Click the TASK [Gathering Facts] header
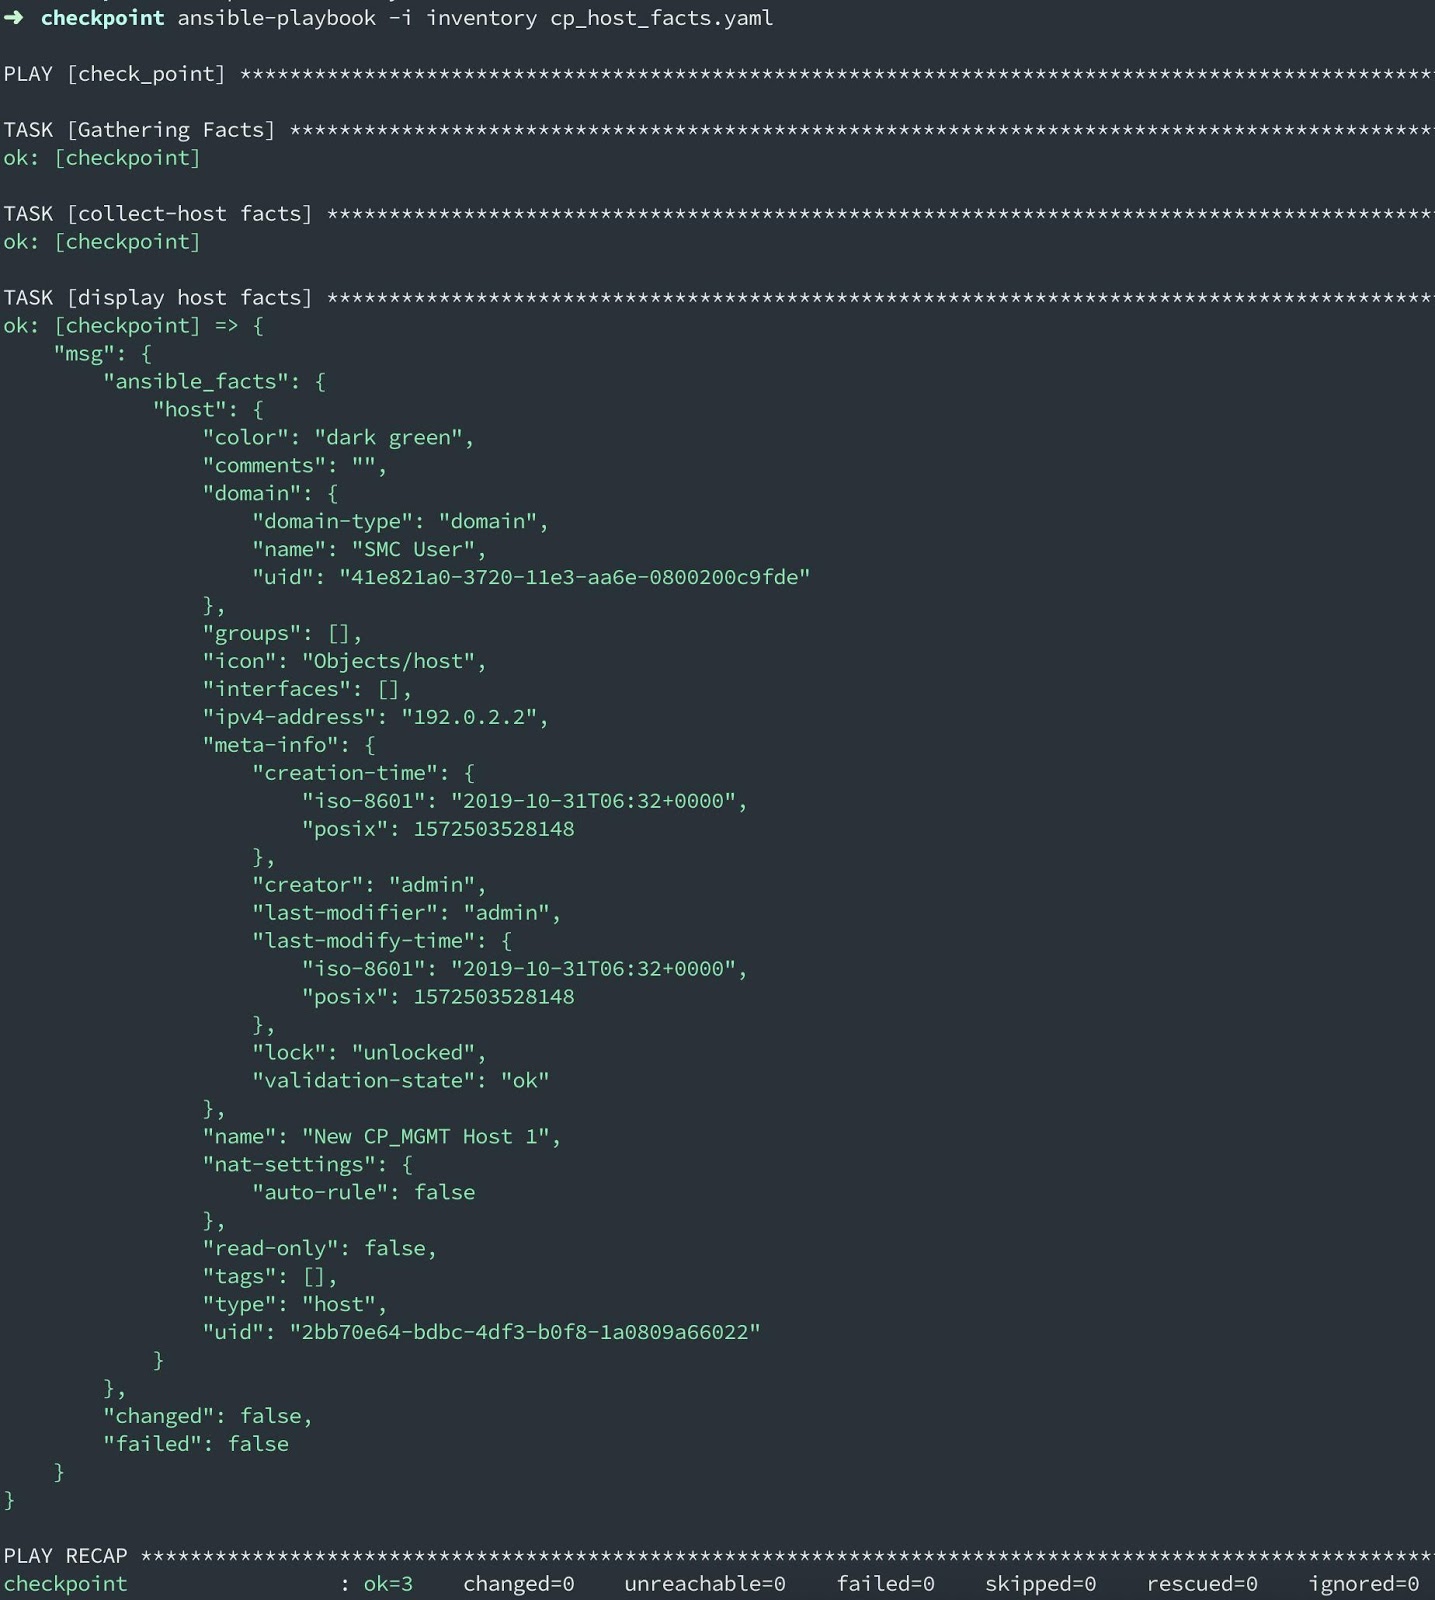 coord(139,130)
